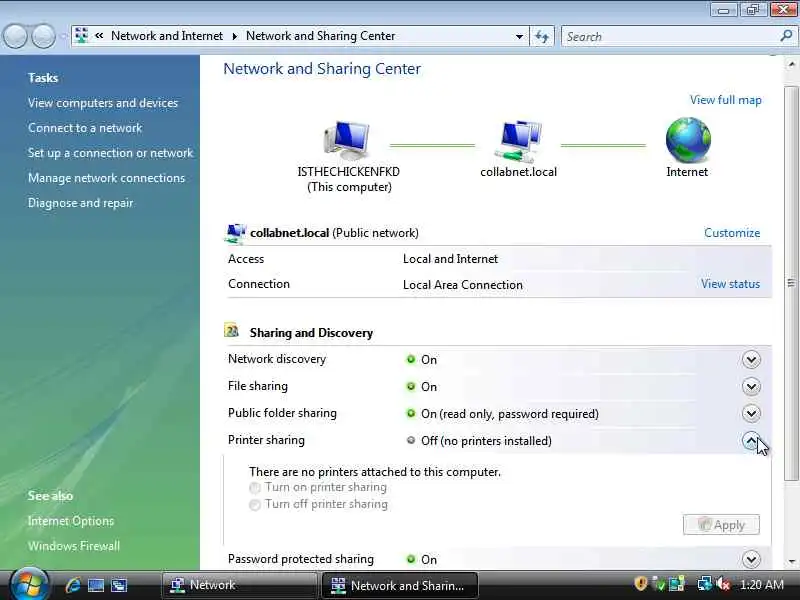Open Internet Options link
800x600 pixels.
71,521
